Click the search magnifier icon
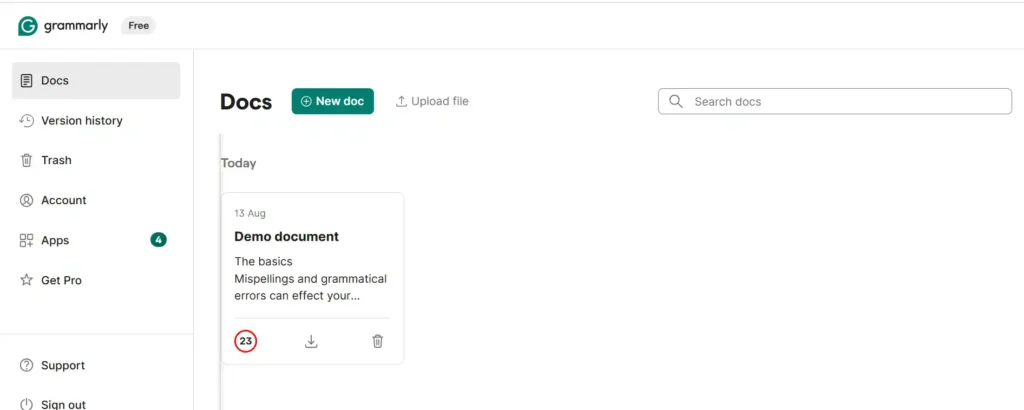This screenshot has height=410, width=1024. (x=677, y=101)
